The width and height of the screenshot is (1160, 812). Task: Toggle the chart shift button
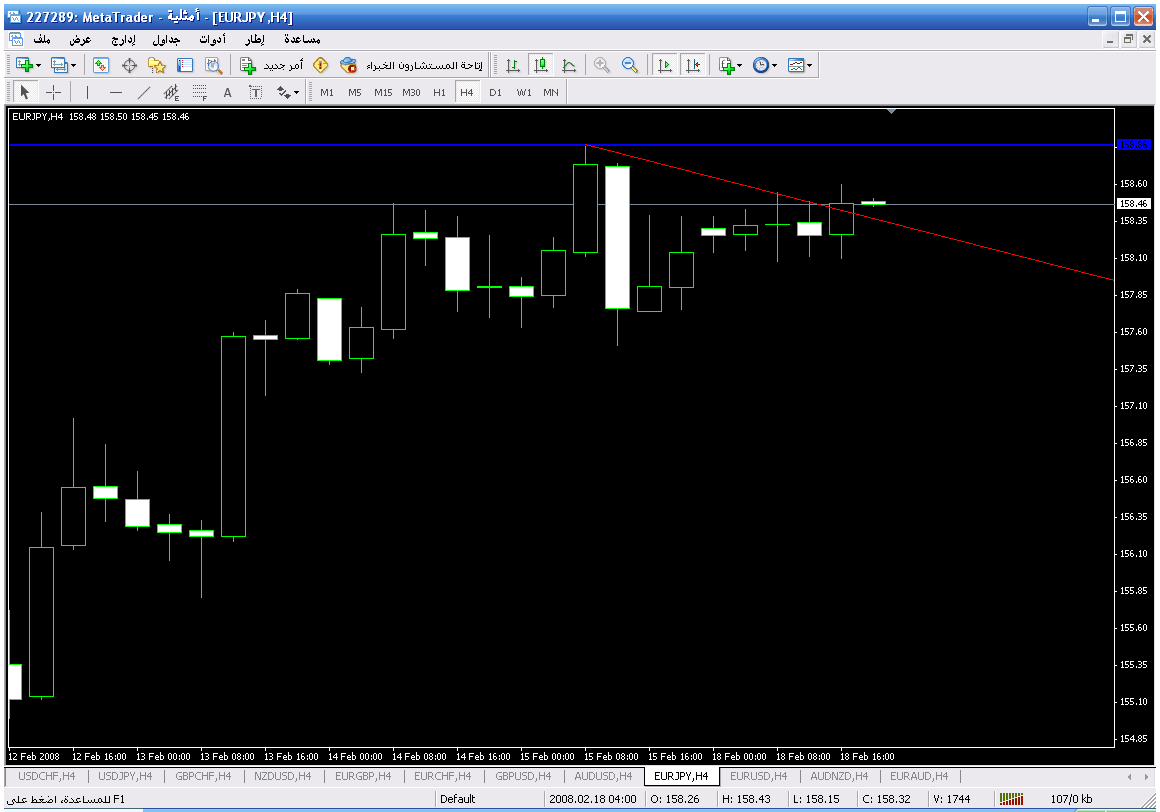pos(692,65)
